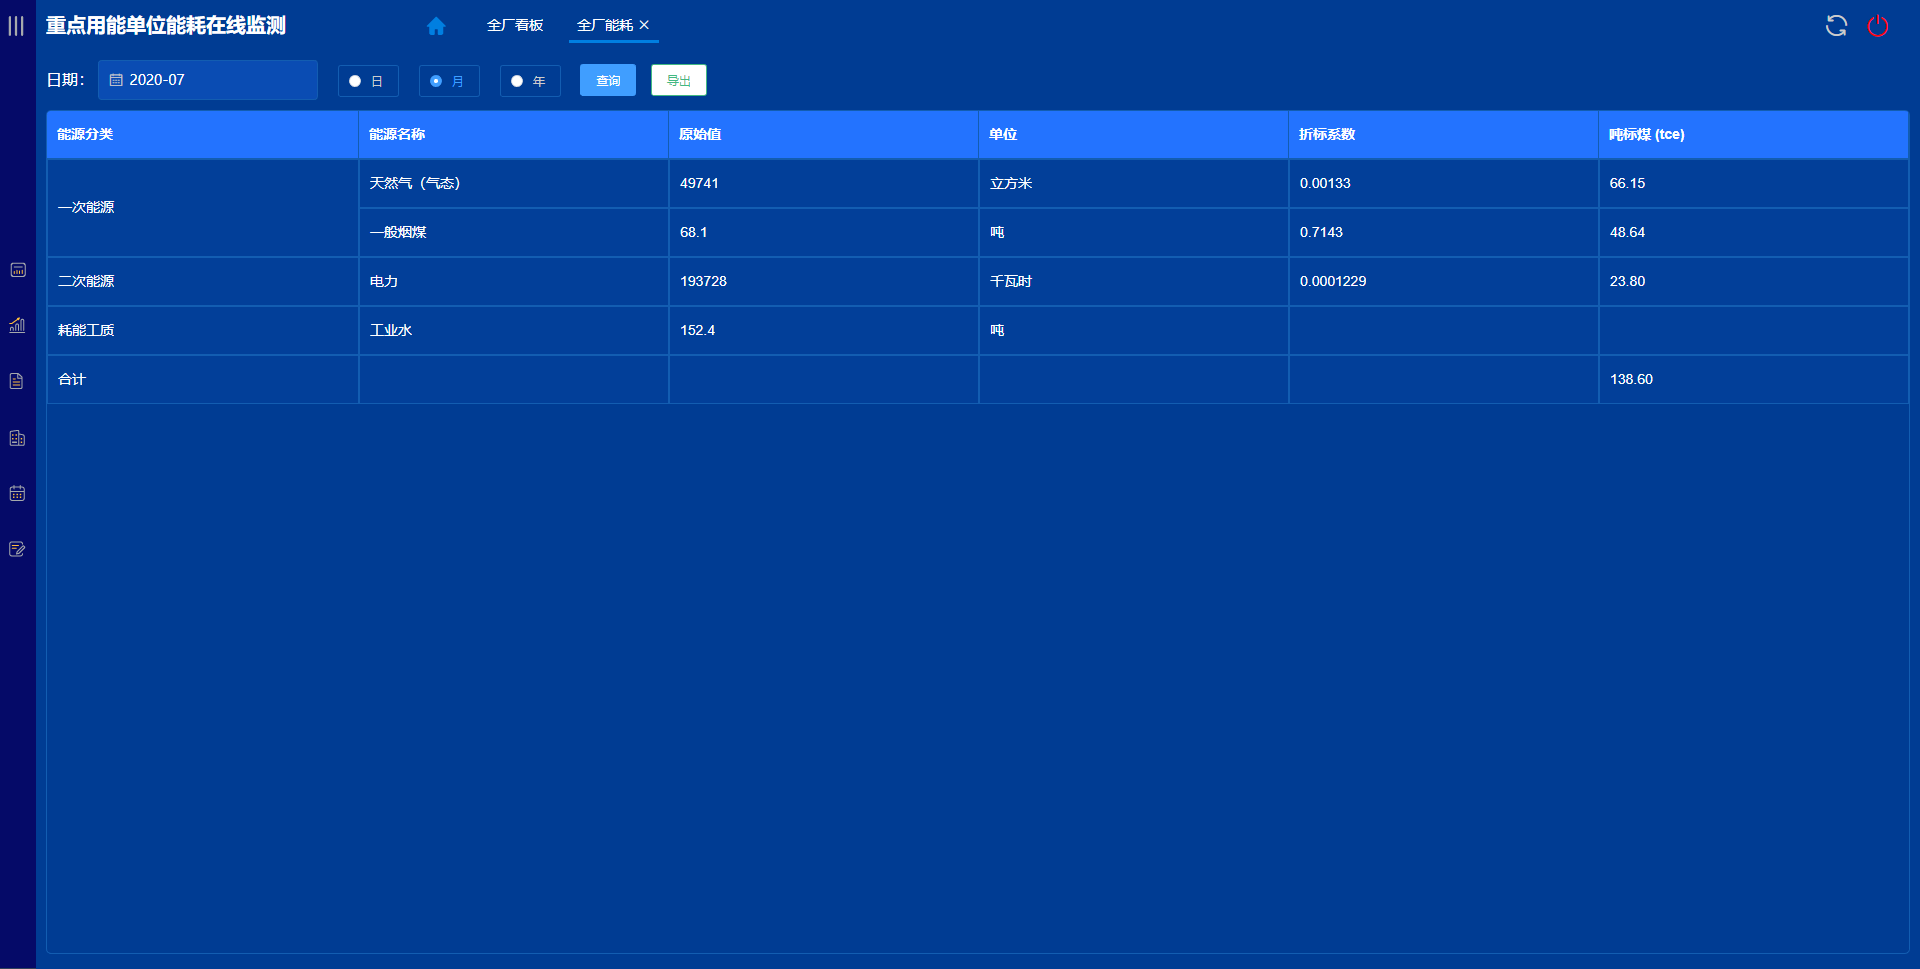1920x969 pixels.
Task: Click the raw value 49741
Action: pyautogui.click(x=699, y=183)
